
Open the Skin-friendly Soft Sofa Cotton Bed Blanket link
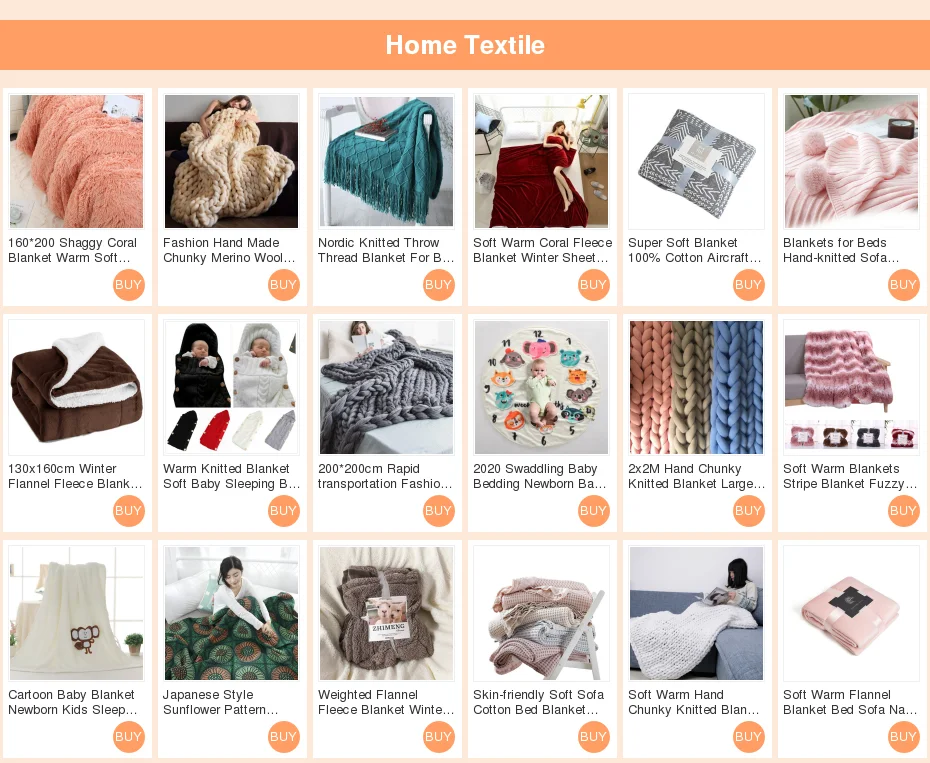pos(538,702)
